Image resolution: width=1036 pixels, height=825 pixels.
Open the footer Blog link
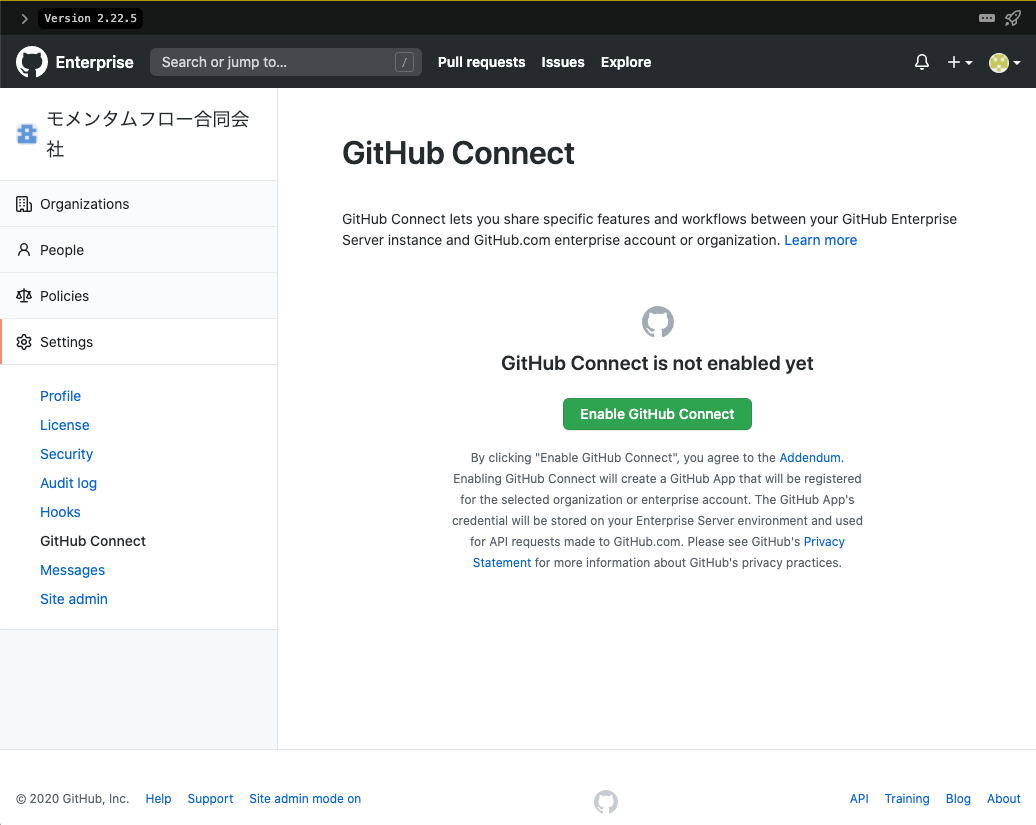click(958, 799)
